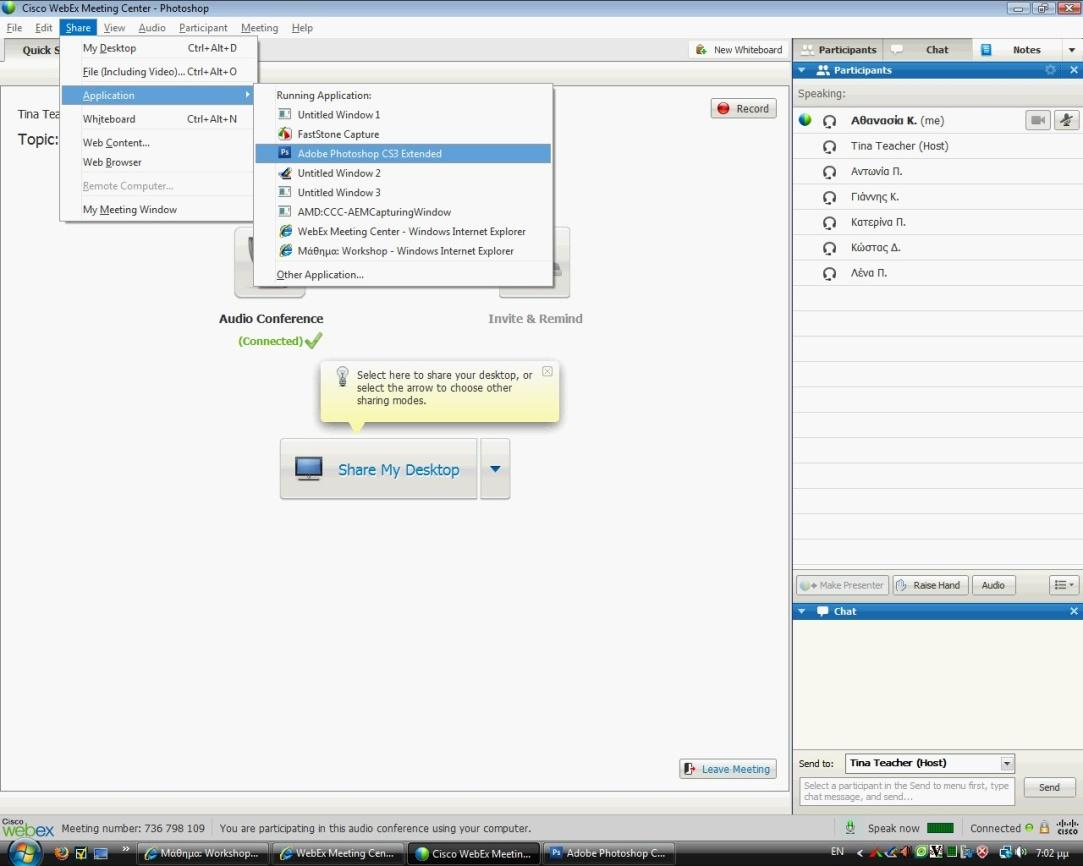Image resolution: width=1083 pixels, height=866 pixels.
Task: Open the Help menu
Action: (302, 28)
